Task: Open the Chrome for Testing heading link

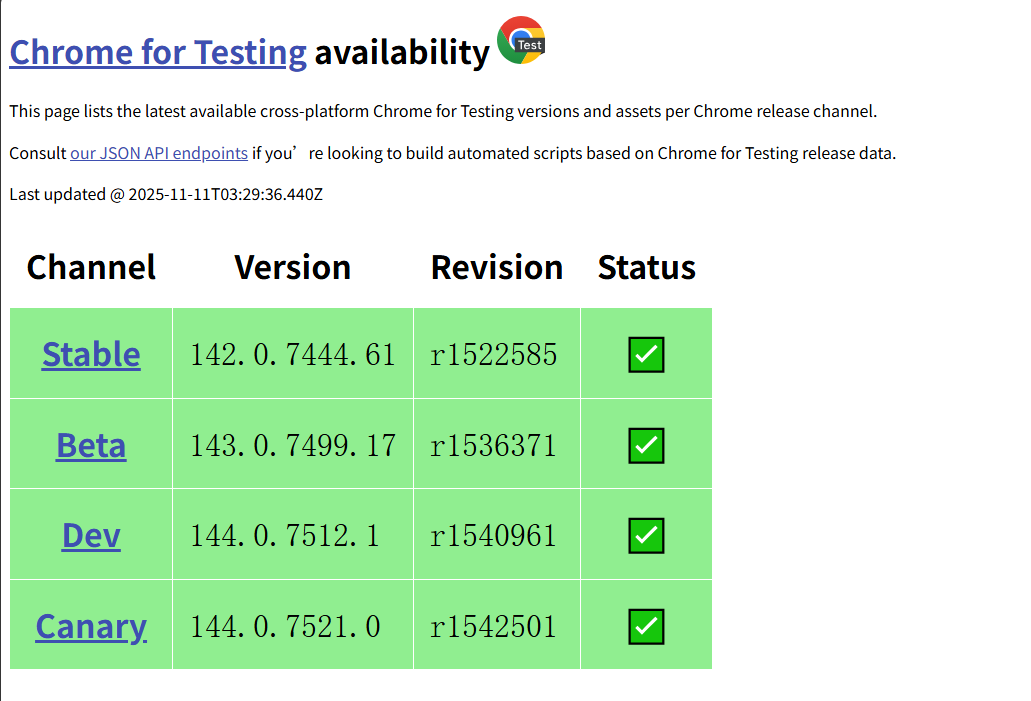Action: tap(158, 51)
